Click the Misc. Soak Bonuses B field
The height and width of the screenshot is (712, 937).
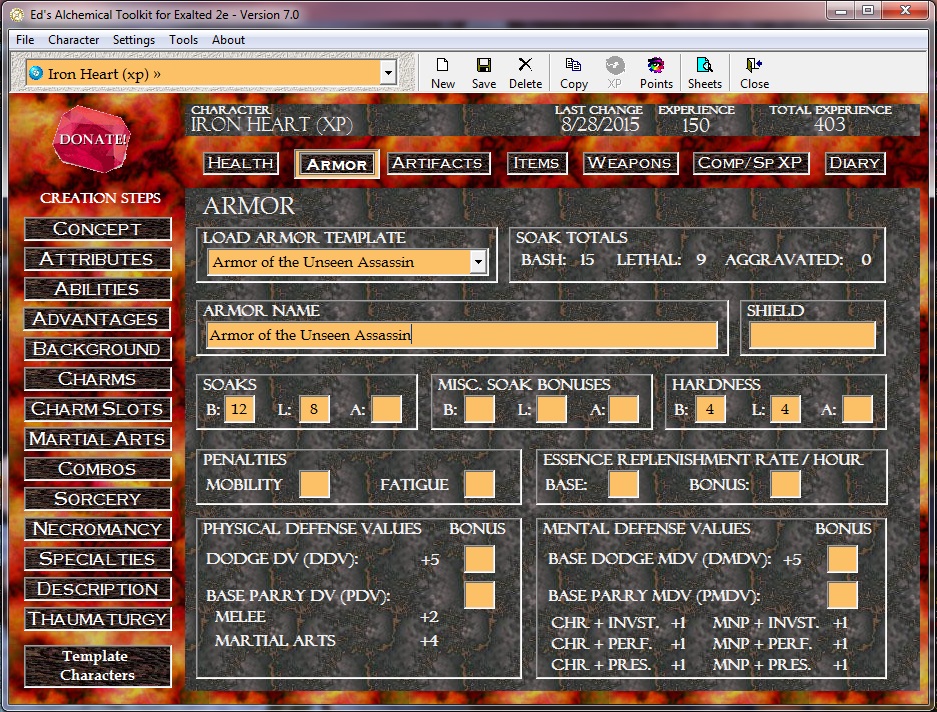(479, 410)
